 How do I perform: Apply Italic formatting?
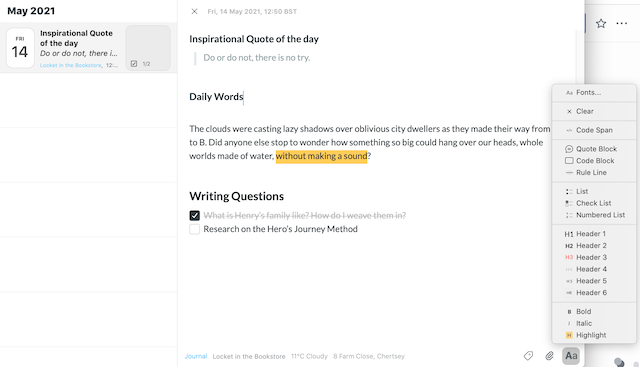594,324
